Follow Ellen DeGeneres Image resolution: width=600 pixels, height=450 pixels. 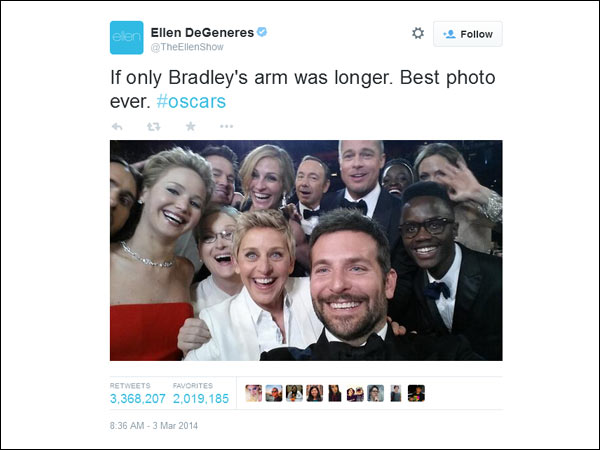point(468,34)
